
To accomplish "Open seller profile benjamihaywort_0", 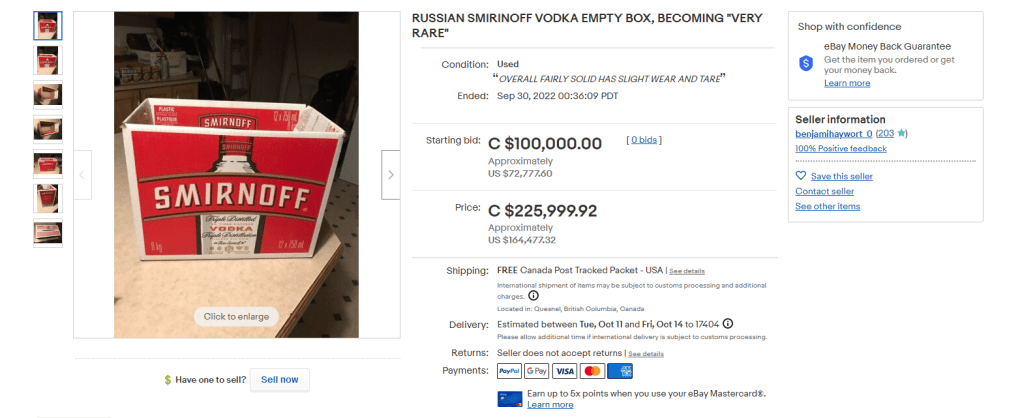I will point(833,133).
